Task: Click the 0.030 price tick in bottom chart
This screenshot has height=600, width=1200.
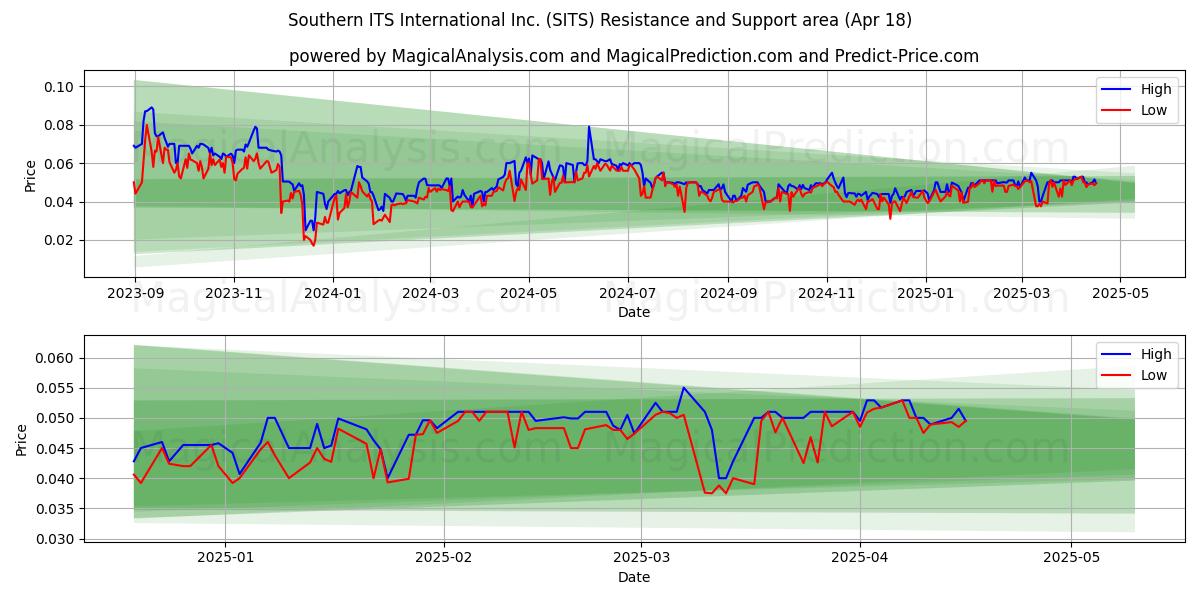Action: point(56,539)
